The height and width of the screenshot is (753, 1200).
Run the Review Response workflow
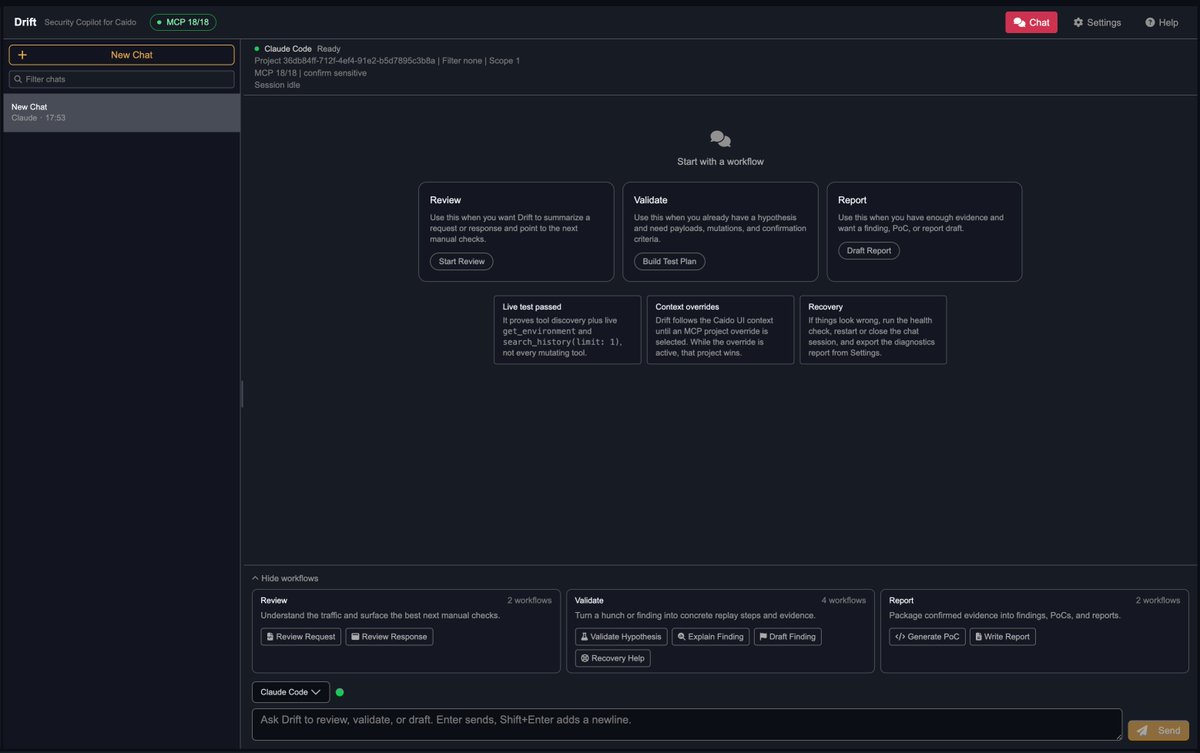[389, 637]
